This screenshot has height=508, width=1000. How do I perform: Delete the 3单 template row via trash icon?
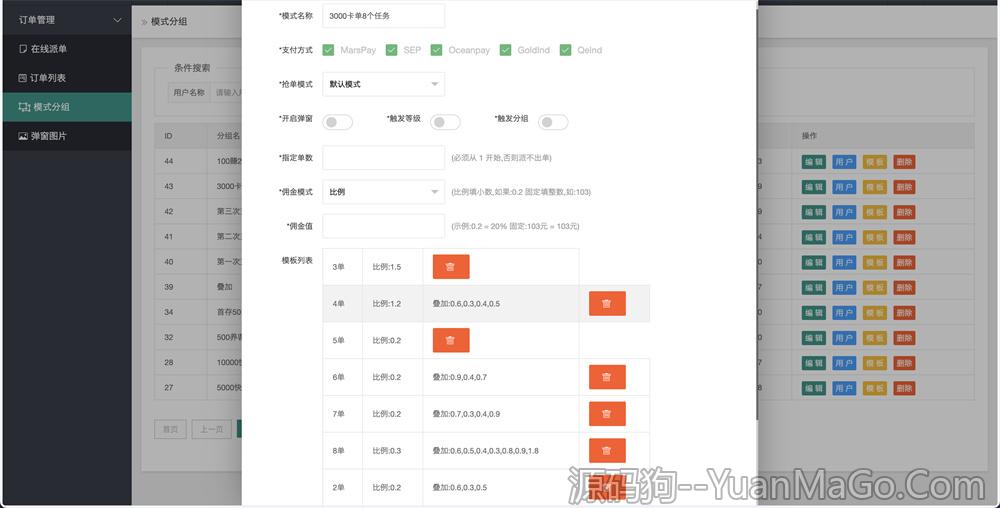pos(451,266)
